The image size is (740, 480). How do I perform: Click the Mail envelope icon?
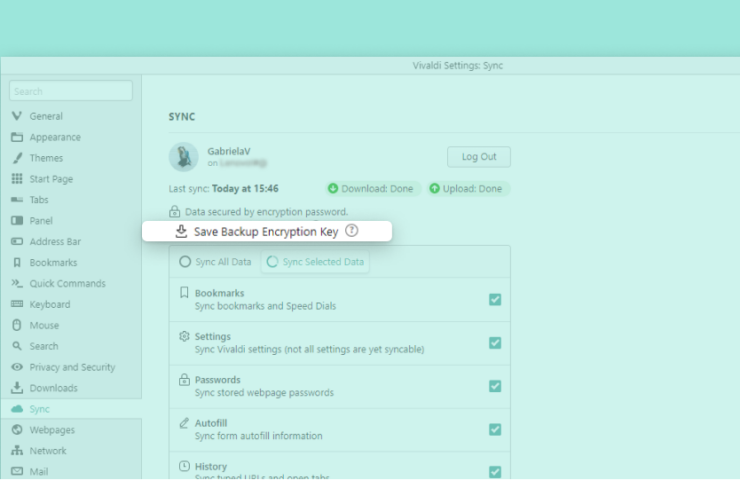(17, 471)
